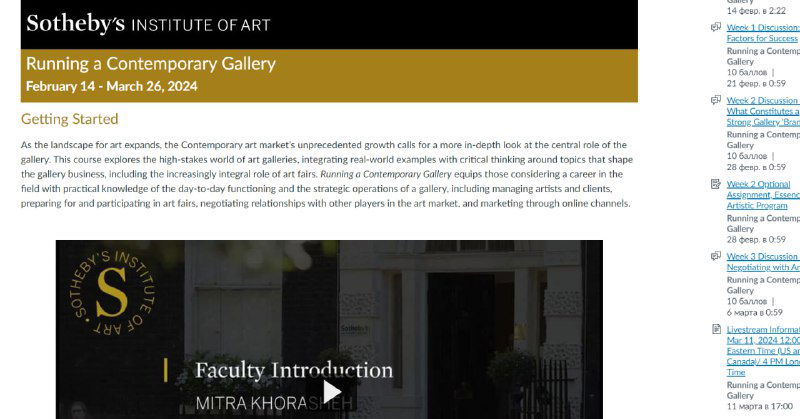Click the Livestream Information calendar icon
The height and width of the screenshot is (419, 800).
pyautogui.click(x=716, y=329)
